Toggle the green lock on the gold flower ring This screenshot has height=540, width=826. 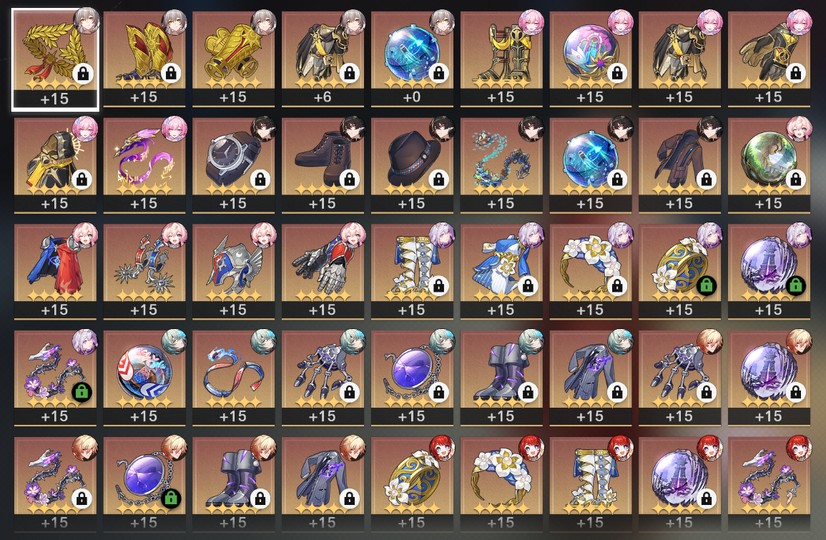tap(706, 286)
